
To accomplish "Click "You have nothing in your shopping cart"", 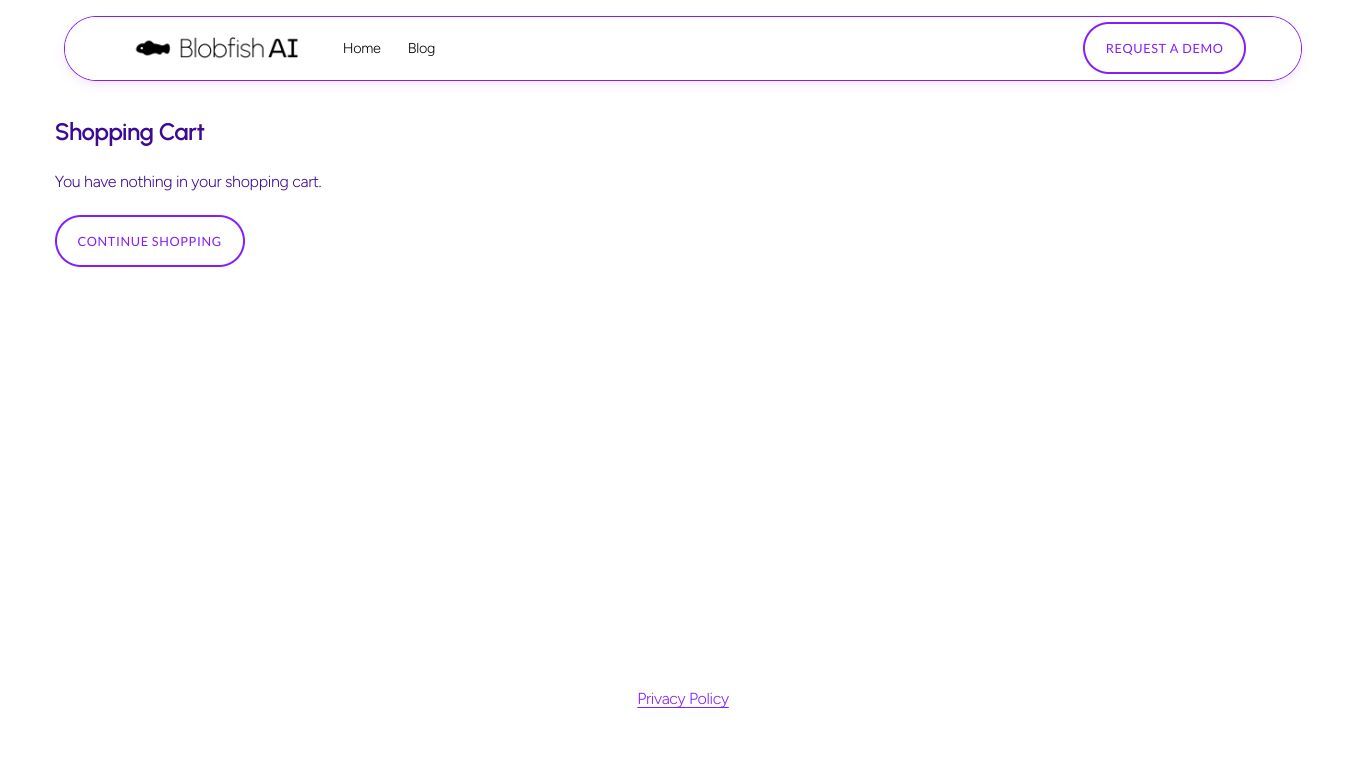I will click(188, 182).
